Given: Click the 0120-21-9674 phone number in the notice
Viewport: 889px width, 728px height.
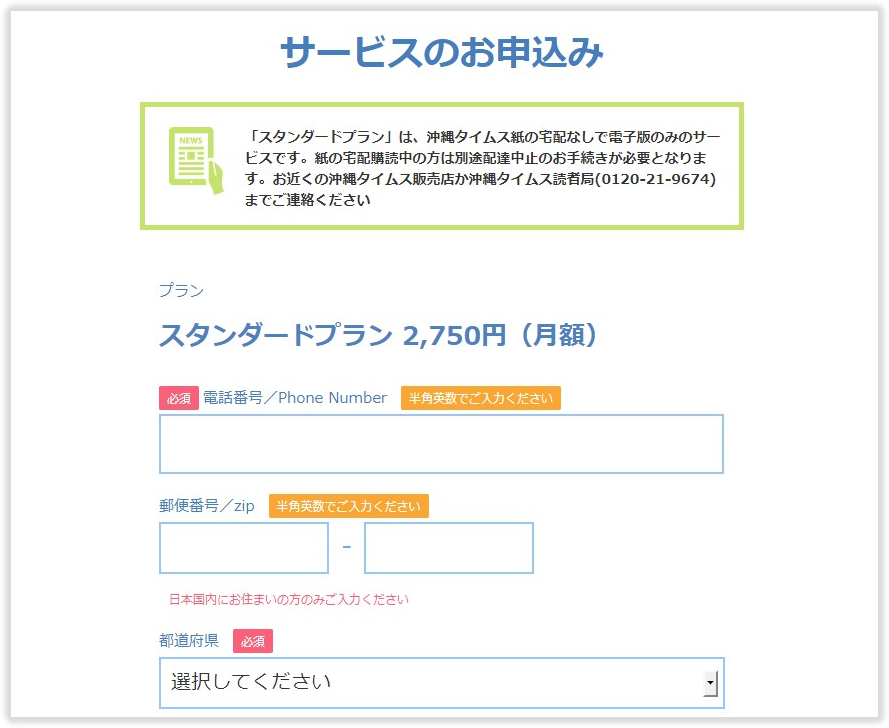Looking at the screenshot, I should pyautogui.click(x=655, y=180).
